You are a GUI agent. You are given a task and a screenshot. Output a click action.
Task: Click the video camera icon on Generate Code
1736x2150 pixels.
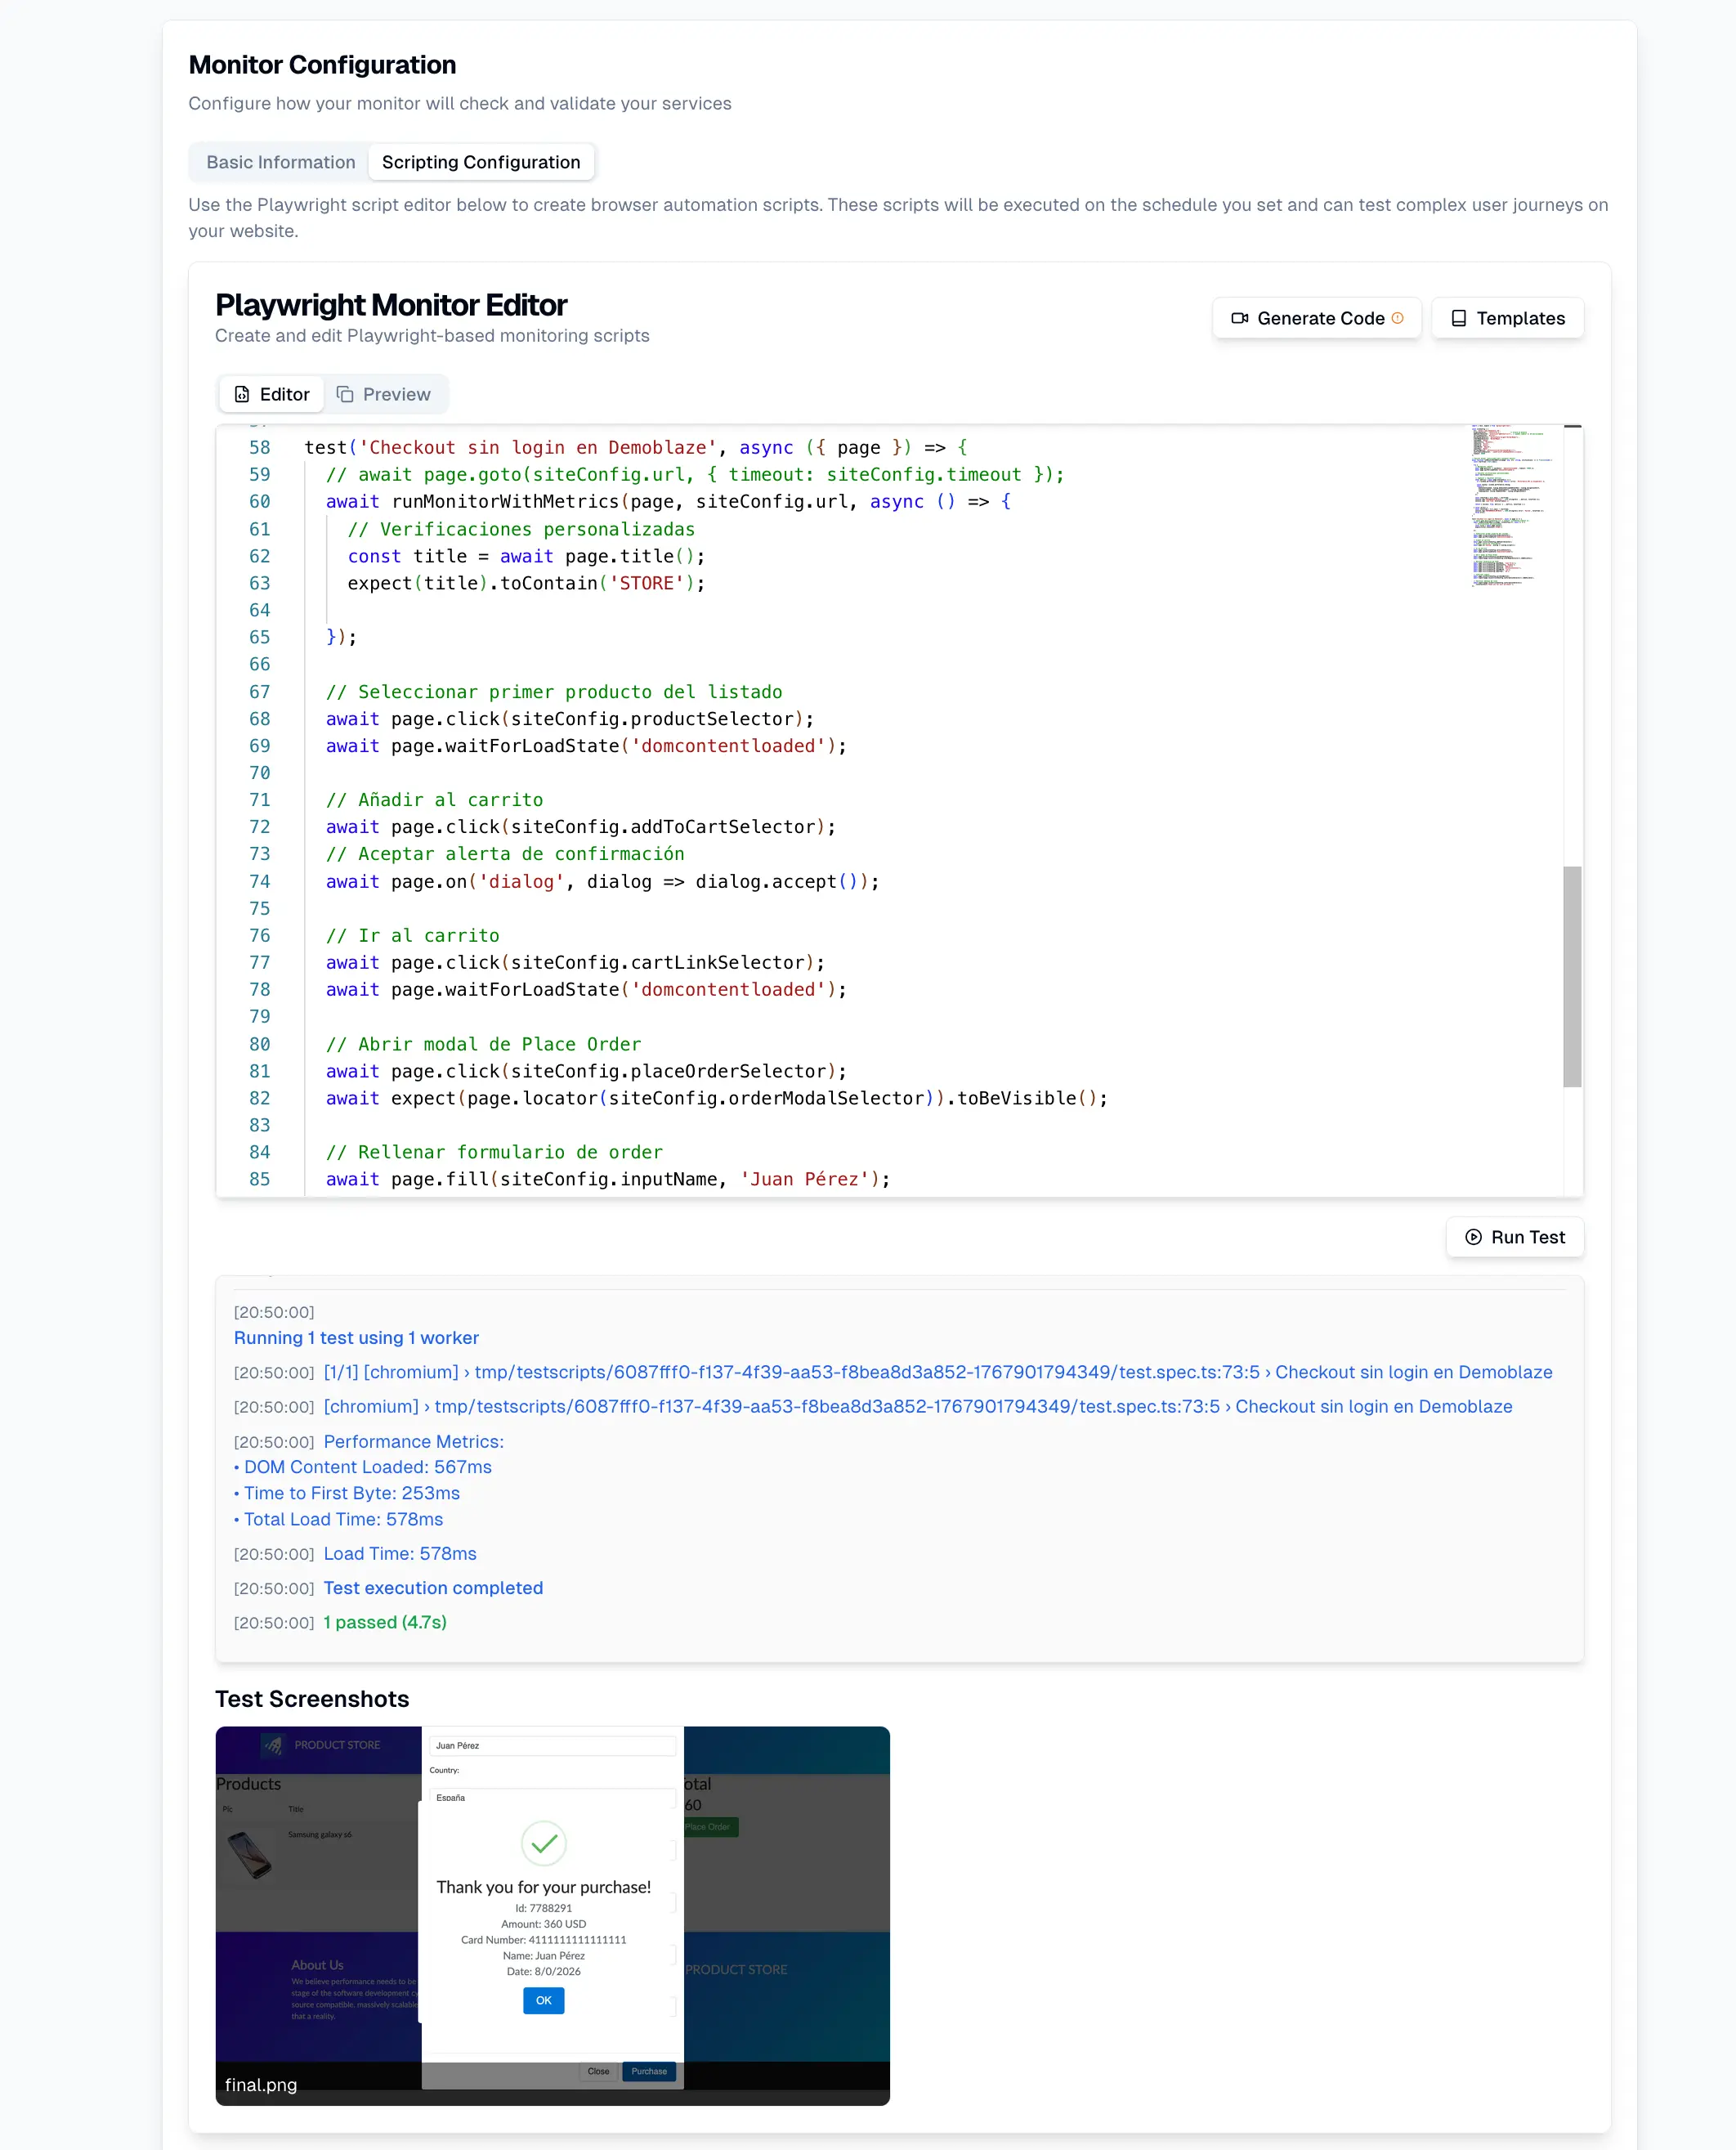pos(1239,318)
